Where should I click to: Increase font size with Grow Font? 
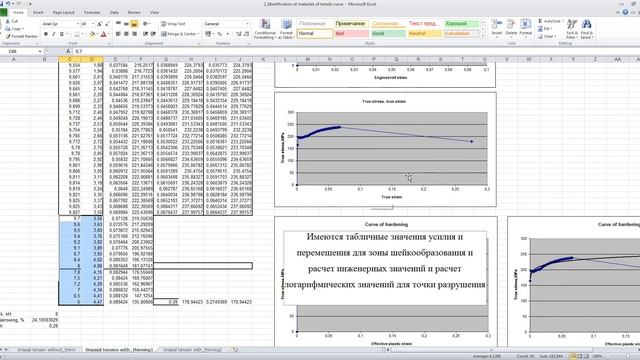click(99, 24)
